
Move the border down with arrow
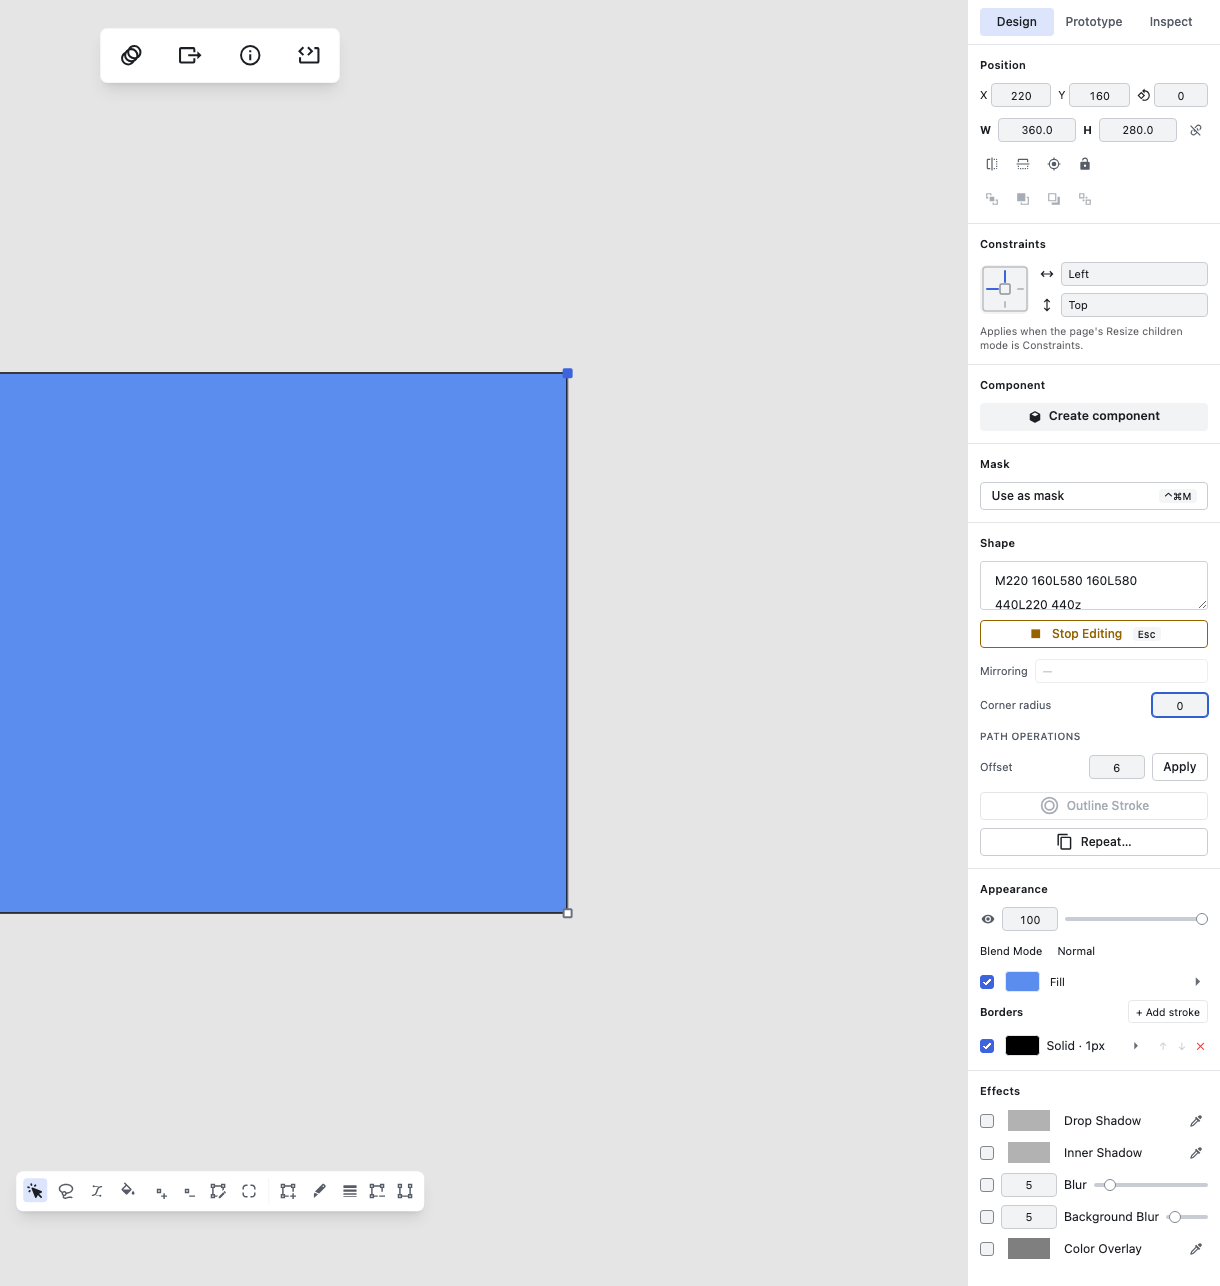coord(1182,1046)
